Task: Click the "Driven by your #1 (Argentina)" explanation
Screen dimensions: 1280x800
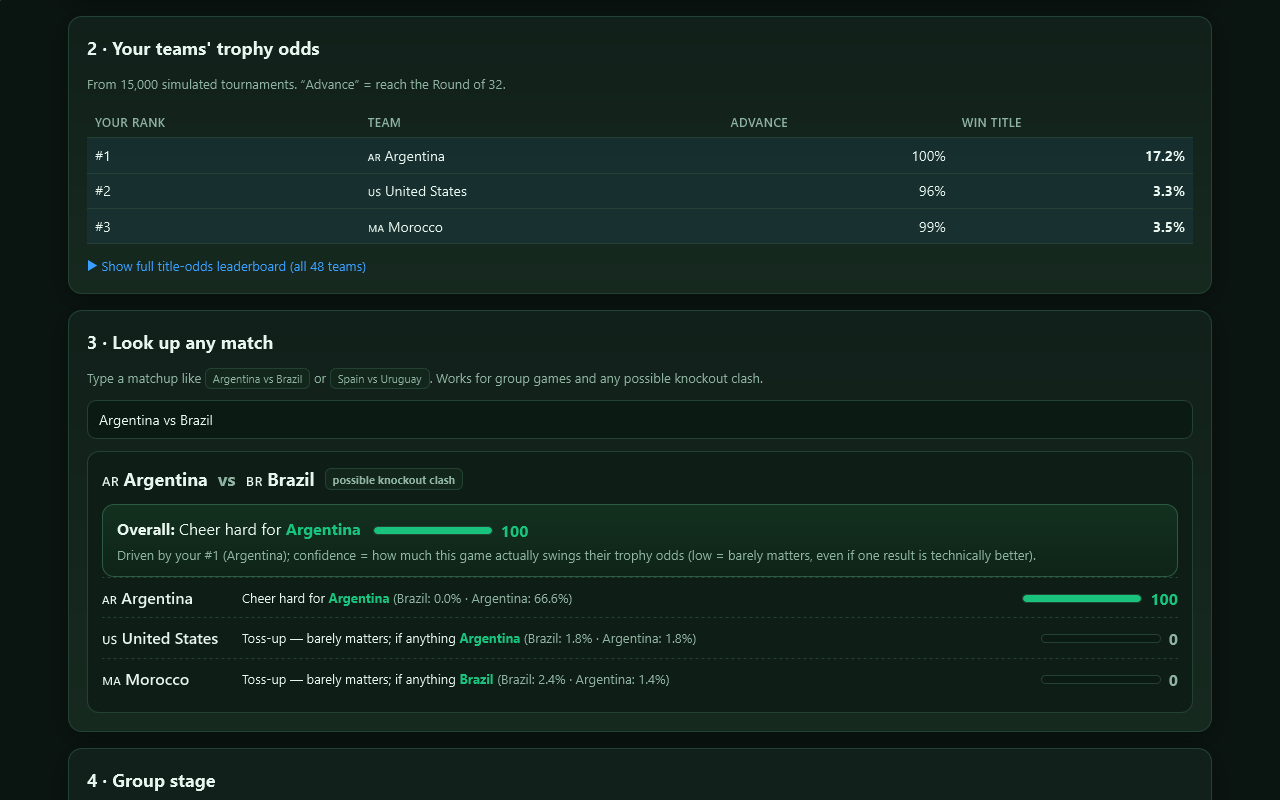Action: [x=576, y=556]
